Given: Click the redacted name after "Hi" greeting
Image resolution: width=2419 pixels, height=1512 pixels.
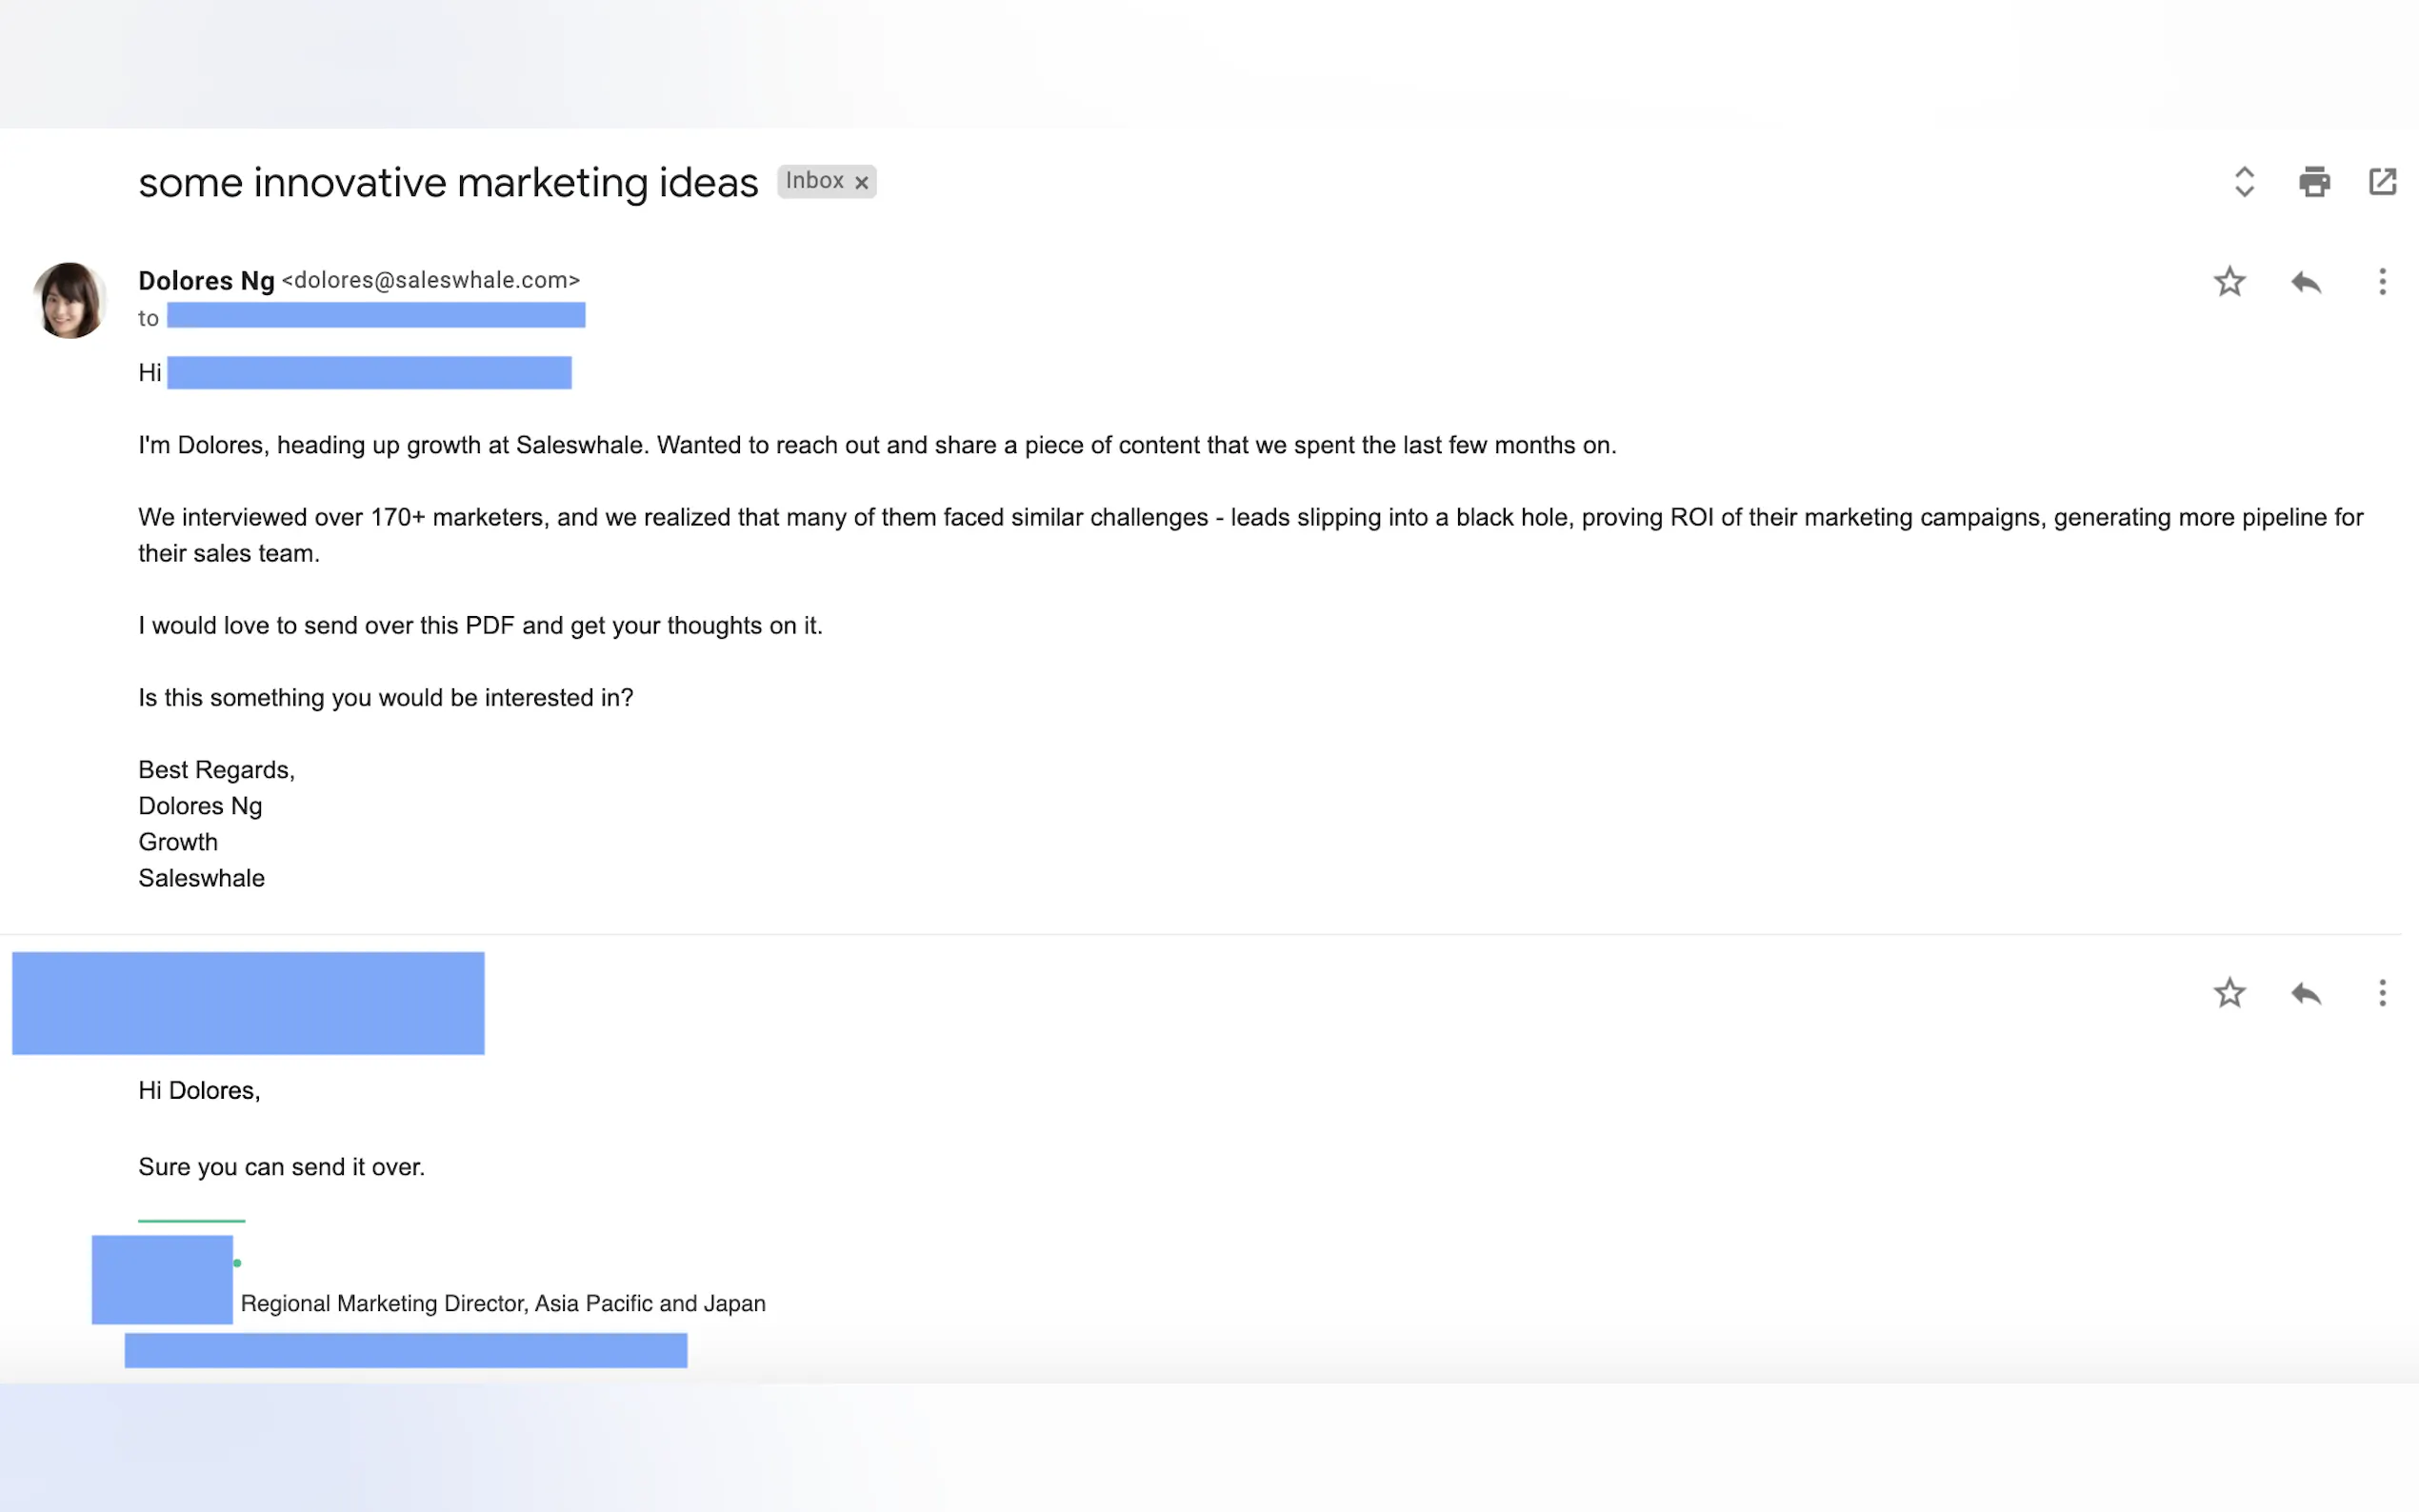Looking at the screenshot, I should 369,373.
